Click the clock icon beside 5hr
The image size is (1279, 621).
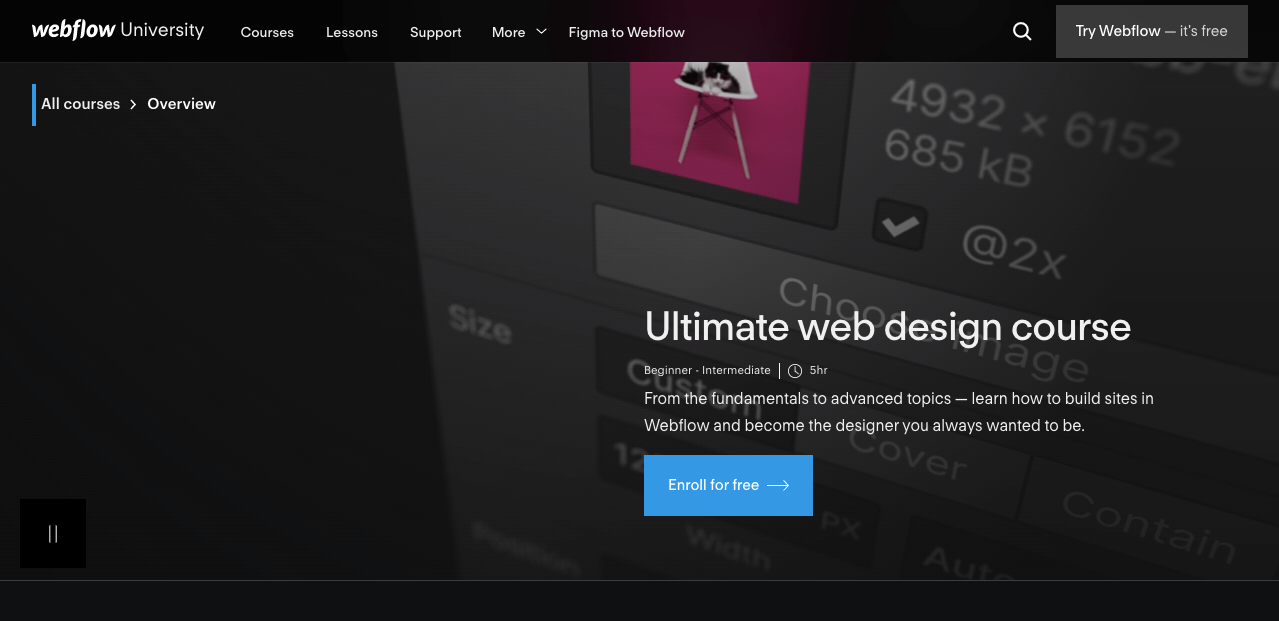[795, 371]
